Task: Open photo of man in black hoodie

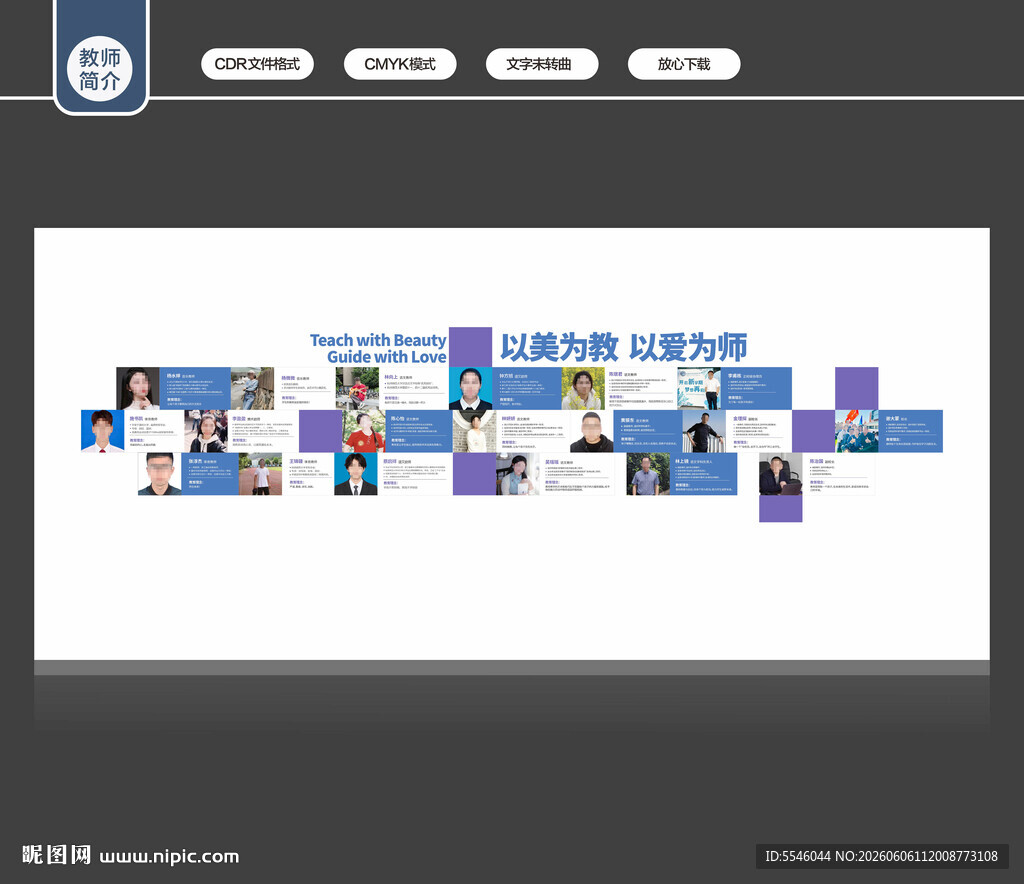Action: click(x=592, y=431)
